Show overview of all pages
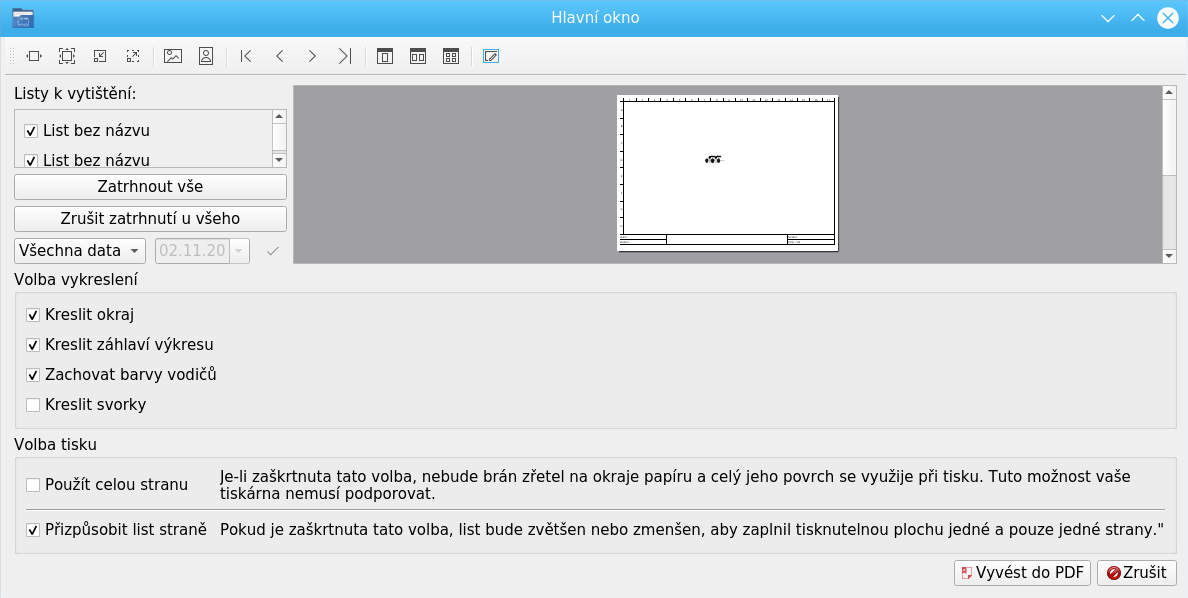The image size is (1188, 598). click(451, 56)
